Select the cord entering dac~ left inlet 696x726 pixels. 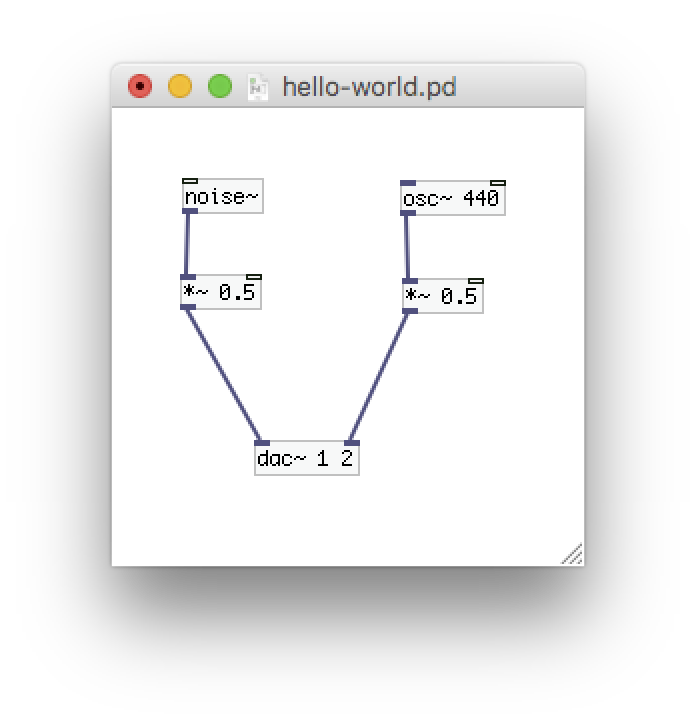point(224,375)
